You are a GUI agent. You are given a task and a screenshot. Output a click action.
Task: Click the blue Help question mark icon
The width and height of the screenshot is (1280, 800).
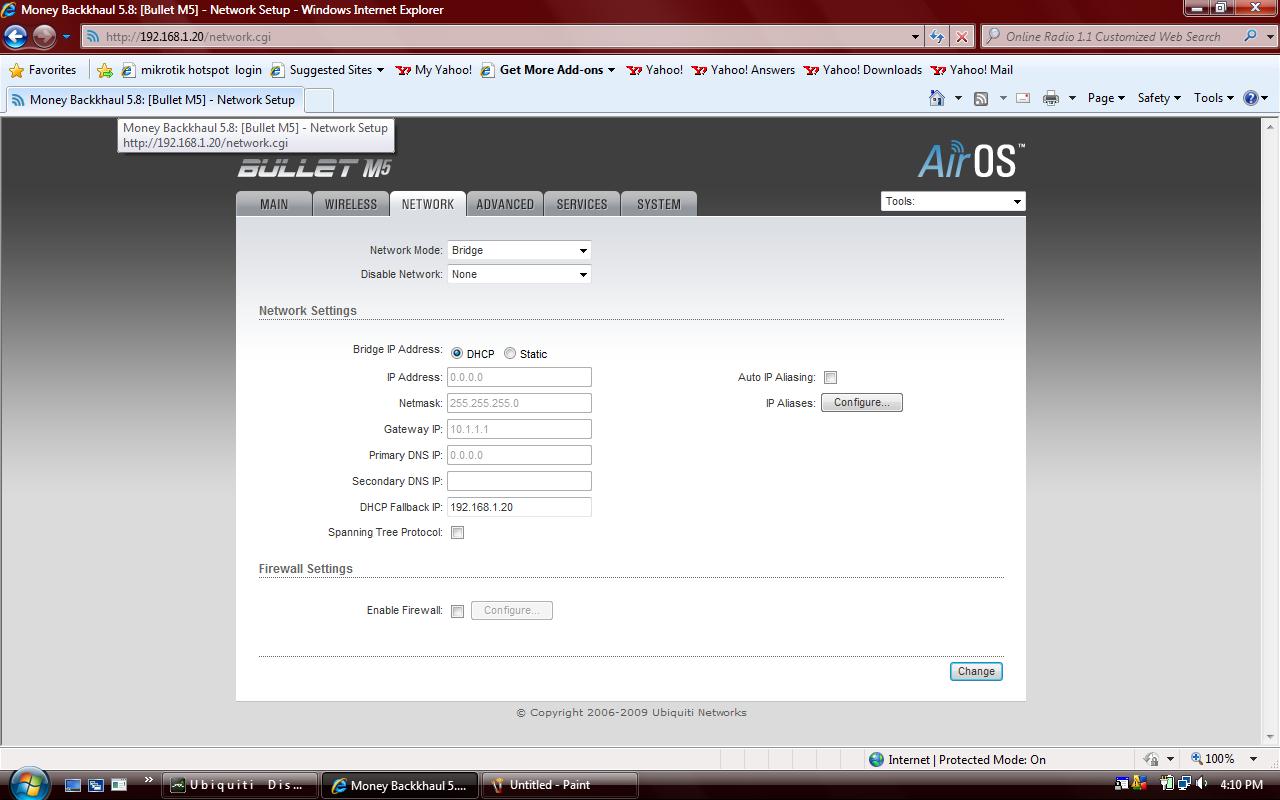point(1250,98)
